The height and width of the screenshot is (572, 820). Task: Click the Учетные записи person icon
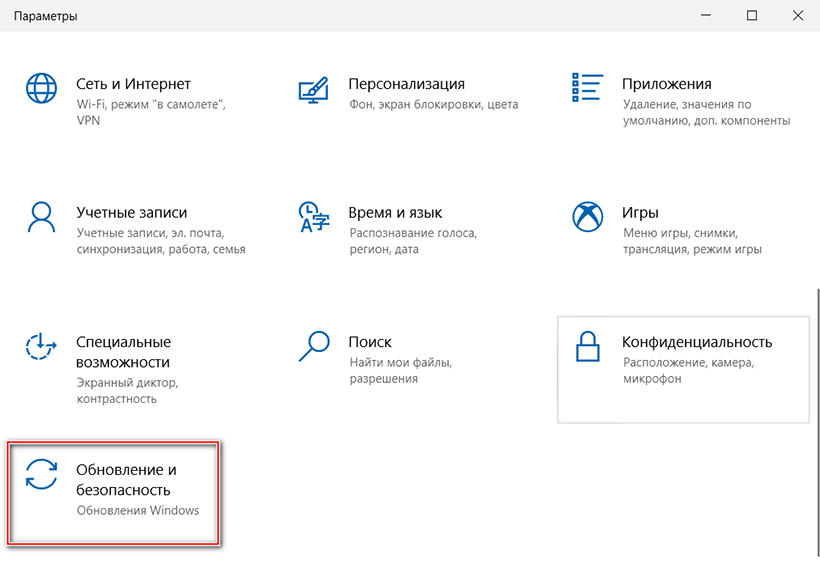coord(42,217)
